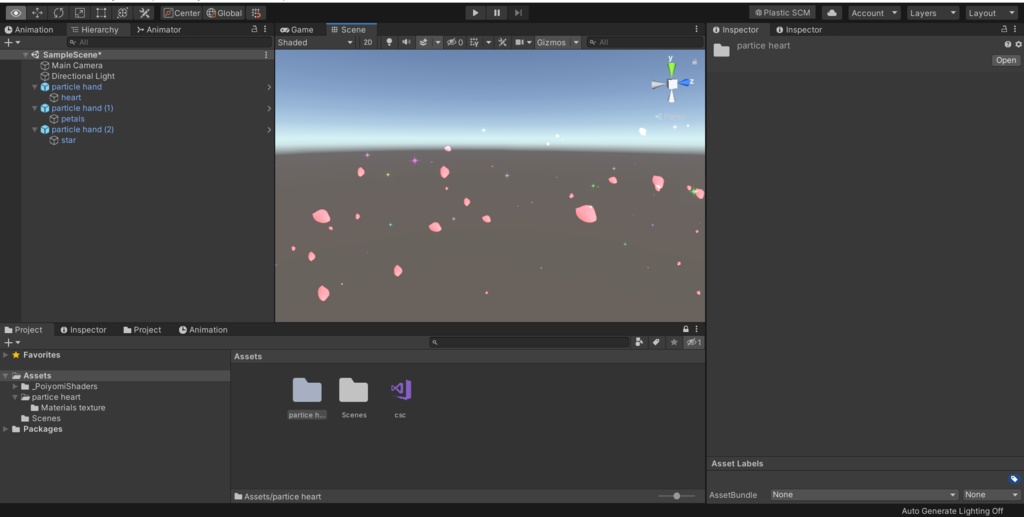The image size is (1024, 517).
Task: Open the Gizmos dropdown arrow
Action: pyautogui.click(x=576, y=42)
